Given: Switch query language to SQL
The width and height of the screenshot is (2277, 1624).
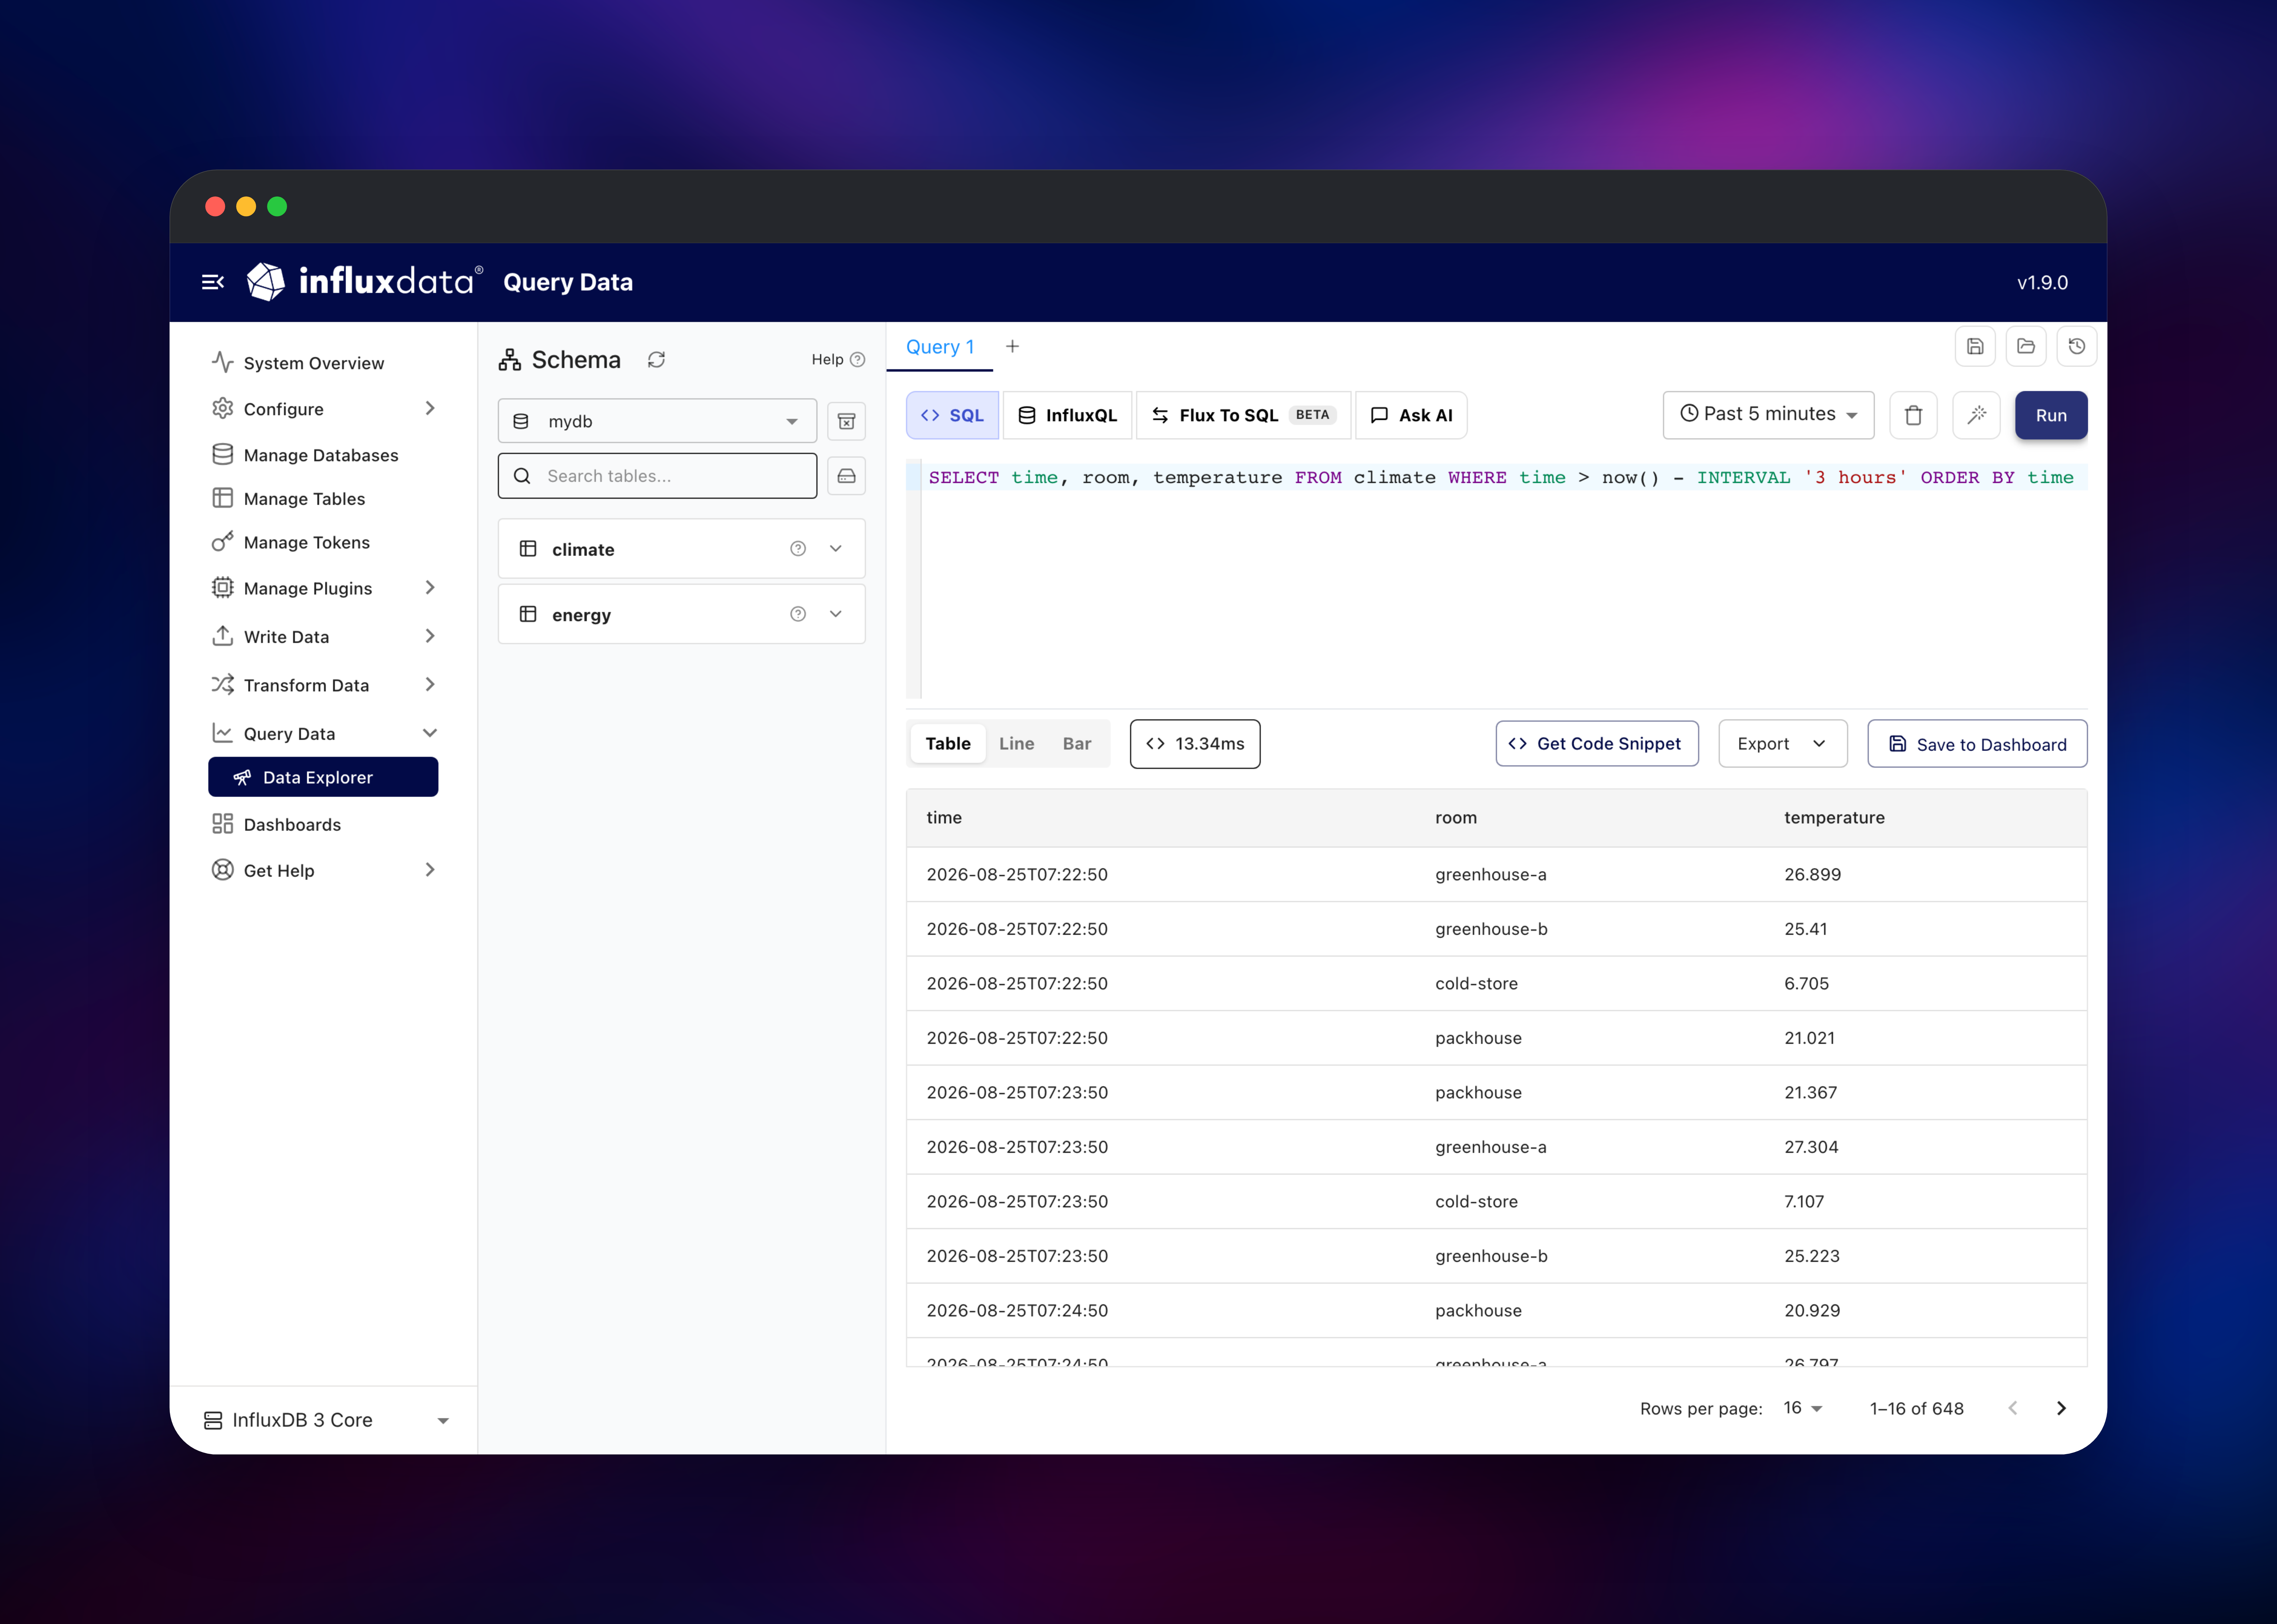Looking at the screenshot, I should pyautogui.click(x=952, y=415).
